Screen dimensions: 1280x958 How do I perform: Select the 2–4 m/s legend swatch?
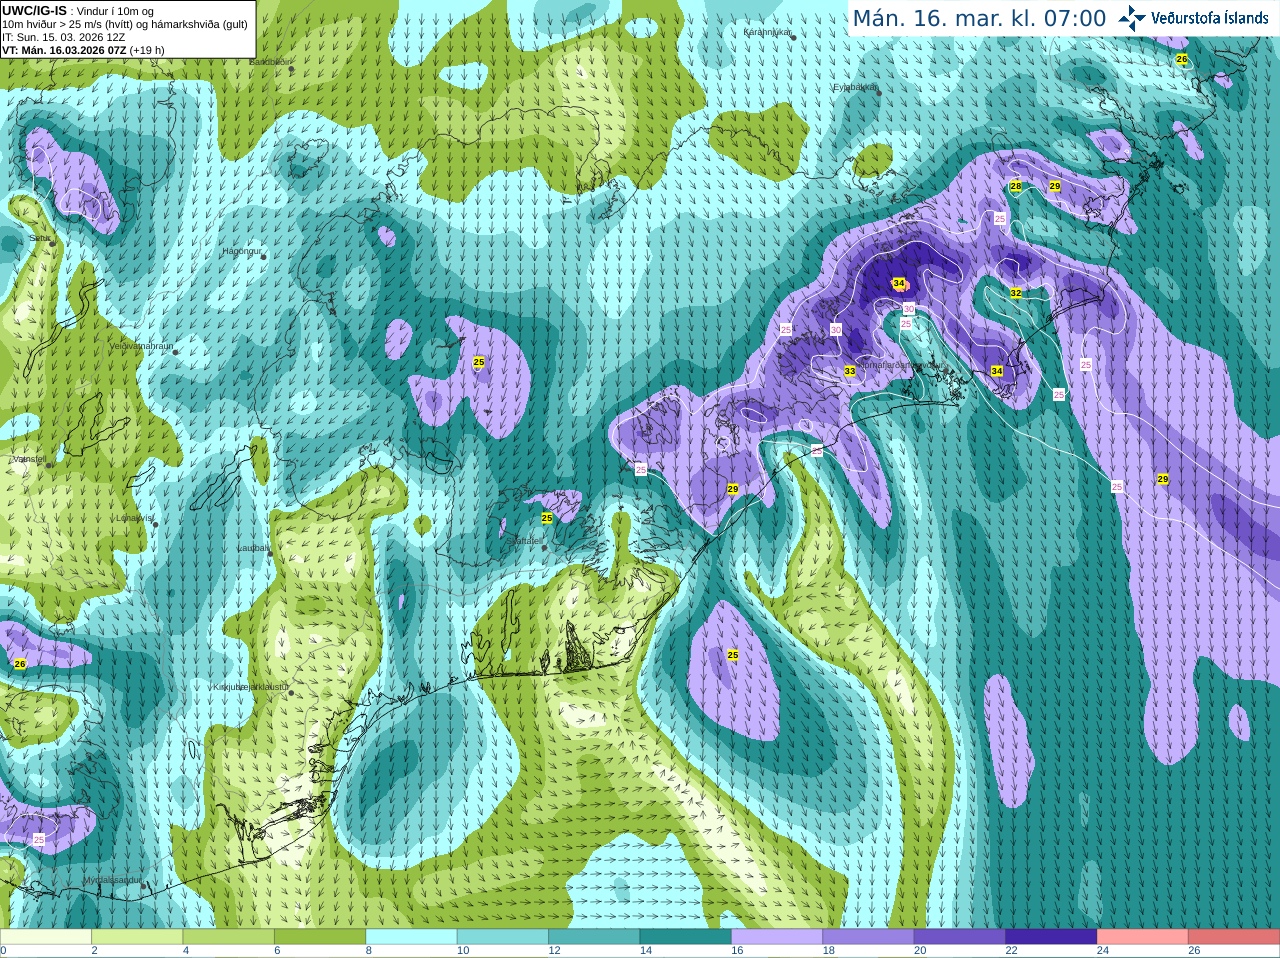(x=137, y=936)
